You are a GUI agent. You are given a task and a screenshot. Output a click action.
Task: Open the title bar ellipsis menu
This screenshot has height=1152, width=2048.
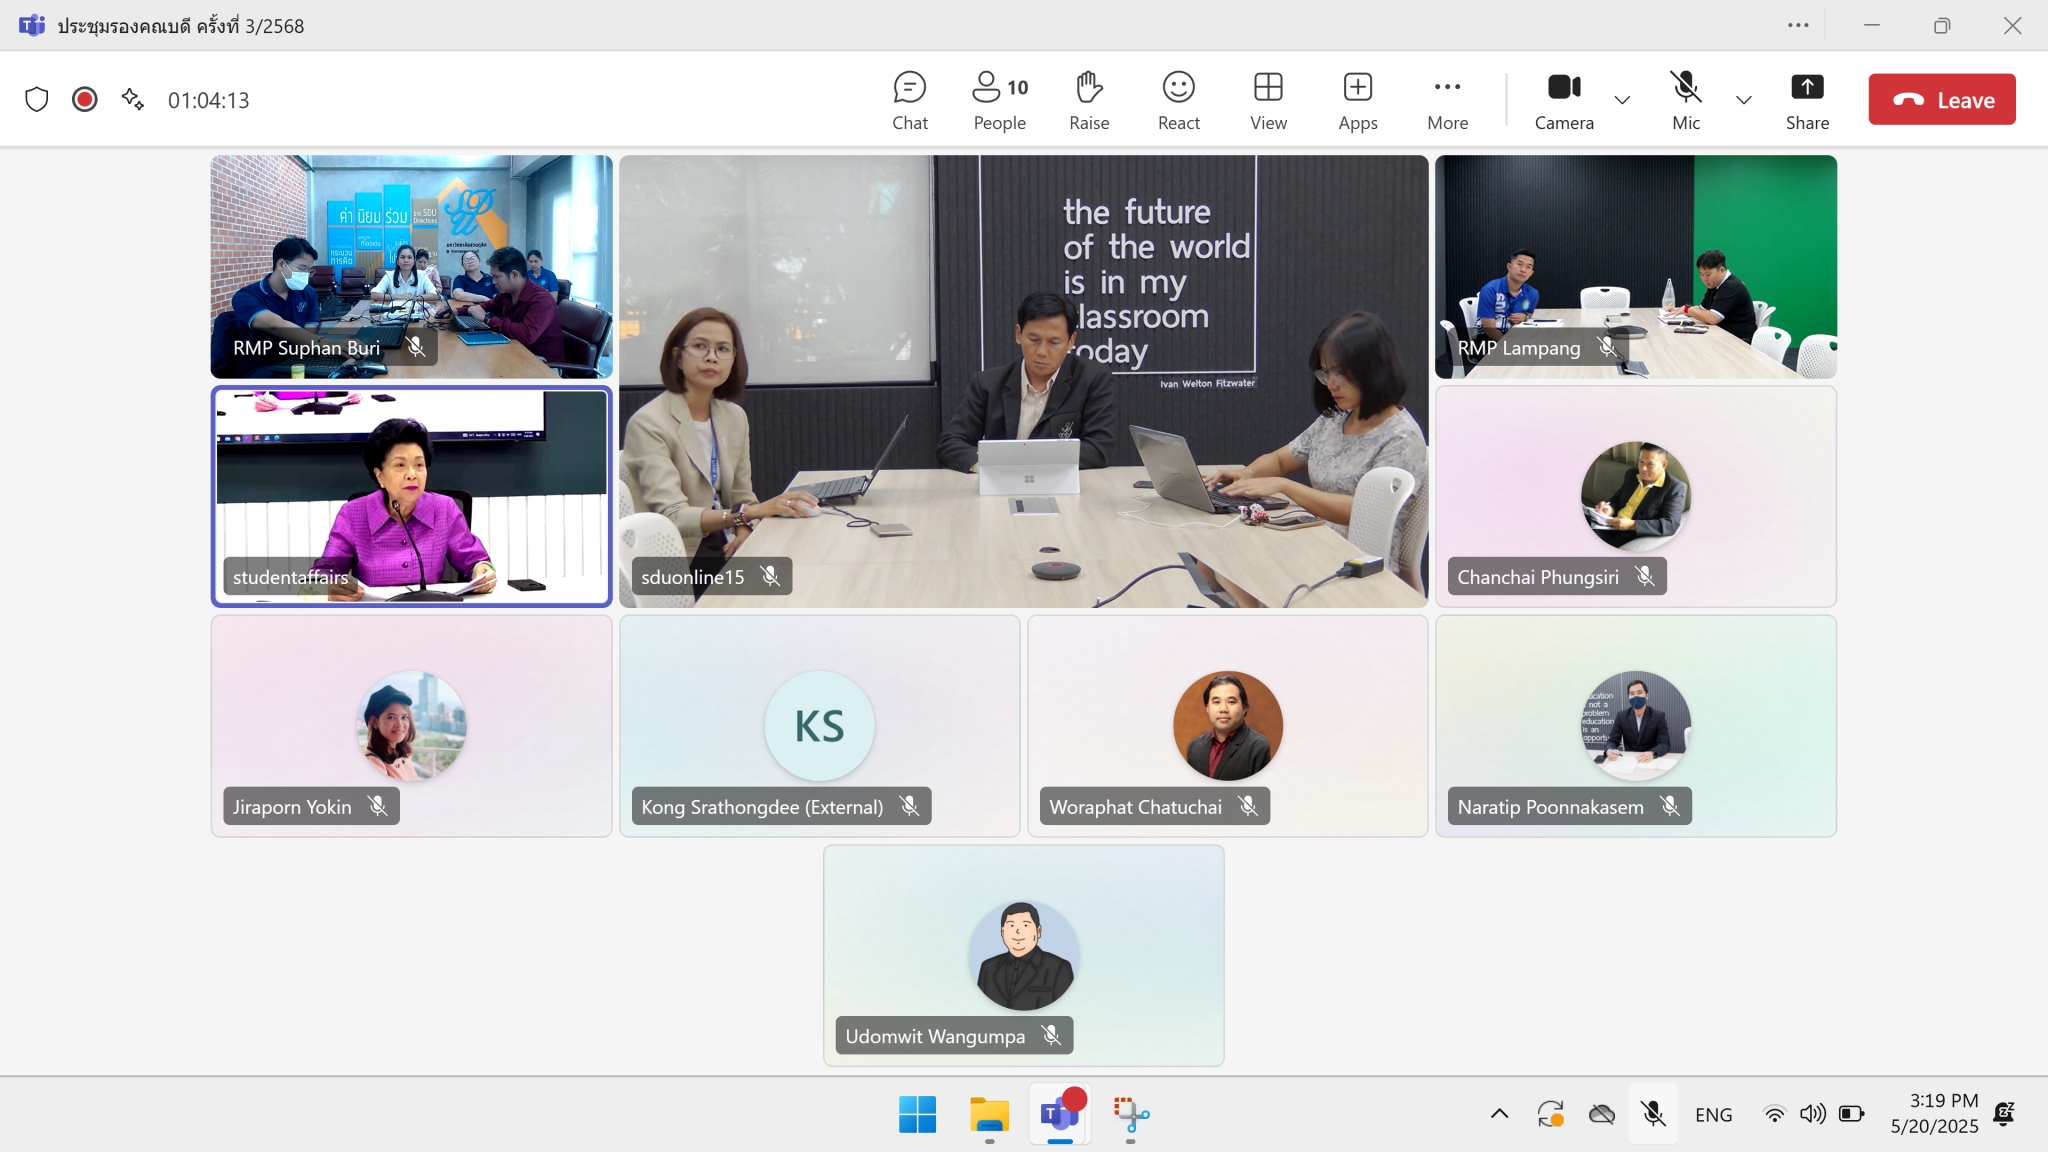pyautogui.click(x=1798, y=26)
